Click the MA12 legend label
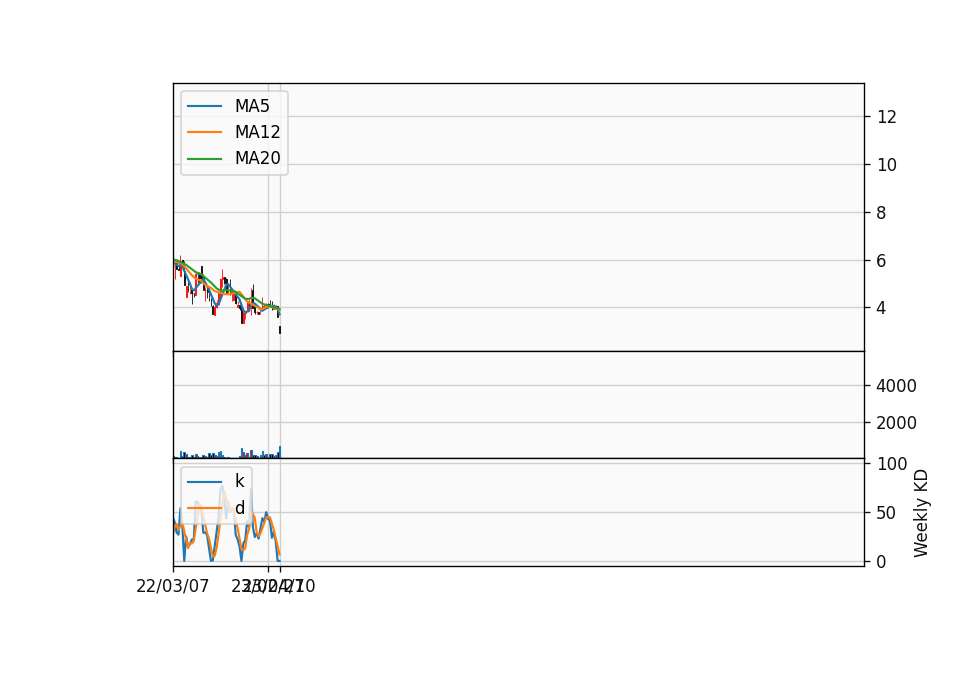 pyautogui.click(x=257, y=132)
